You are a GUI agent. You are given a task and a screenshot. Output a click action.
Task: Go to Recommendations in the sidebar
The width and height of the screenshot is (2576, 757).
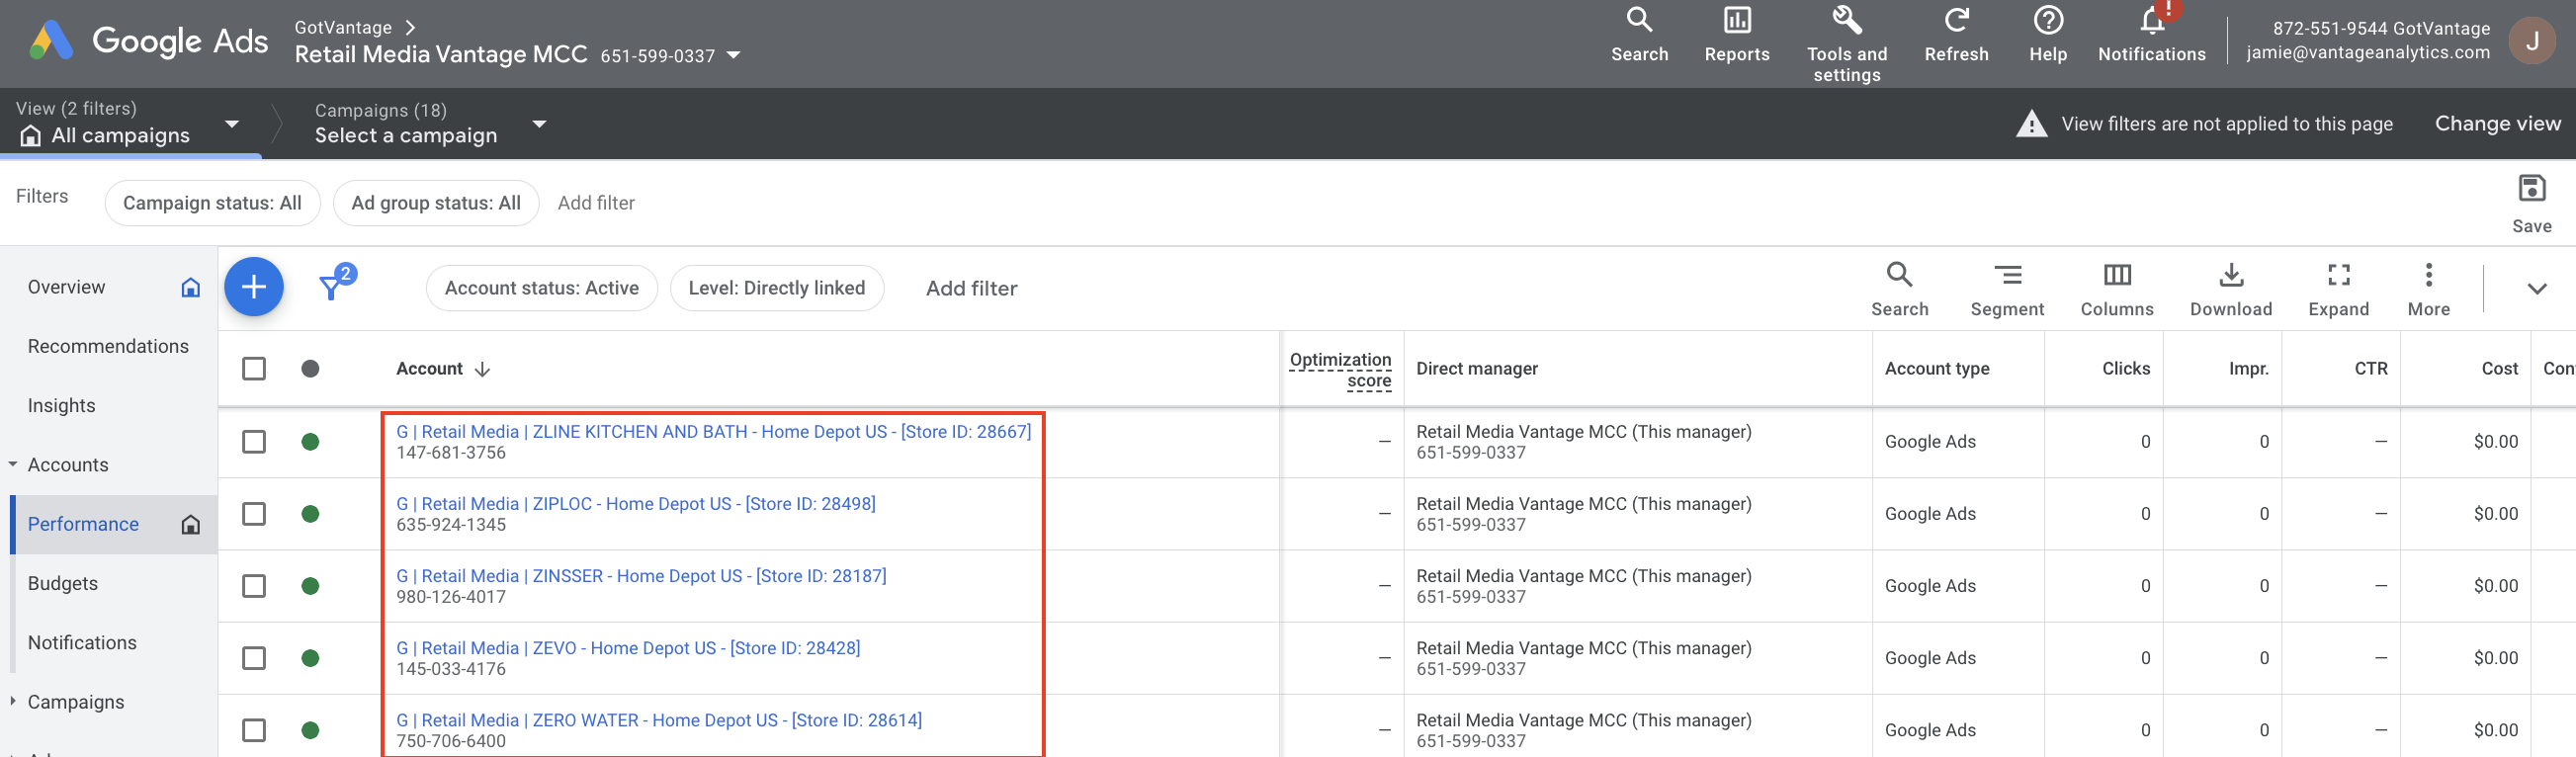coord(108,347)
